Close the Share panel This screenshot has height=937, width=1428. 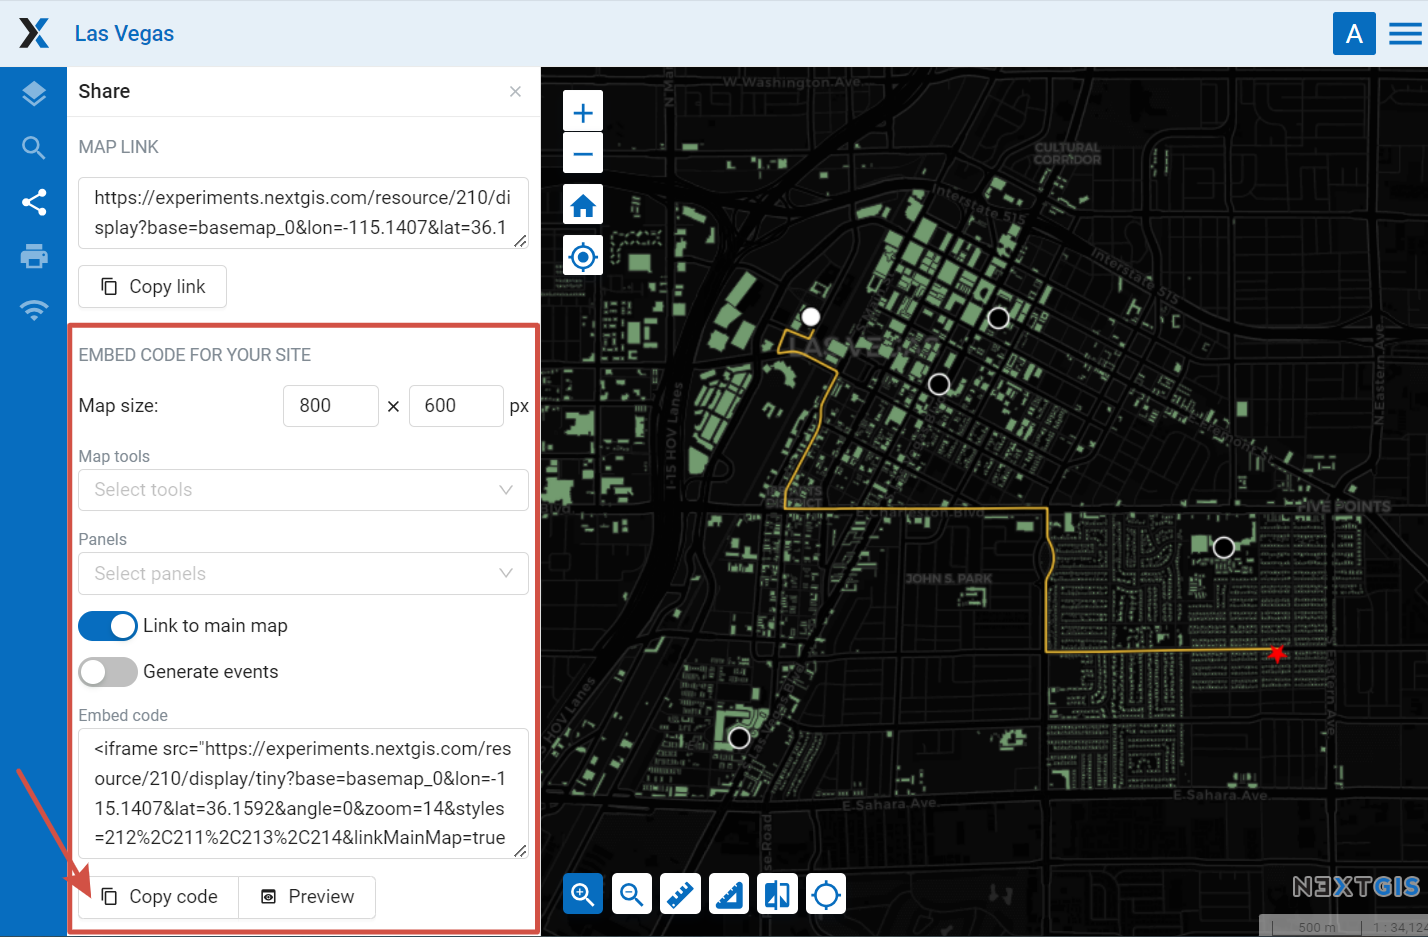tap(515, 92)
